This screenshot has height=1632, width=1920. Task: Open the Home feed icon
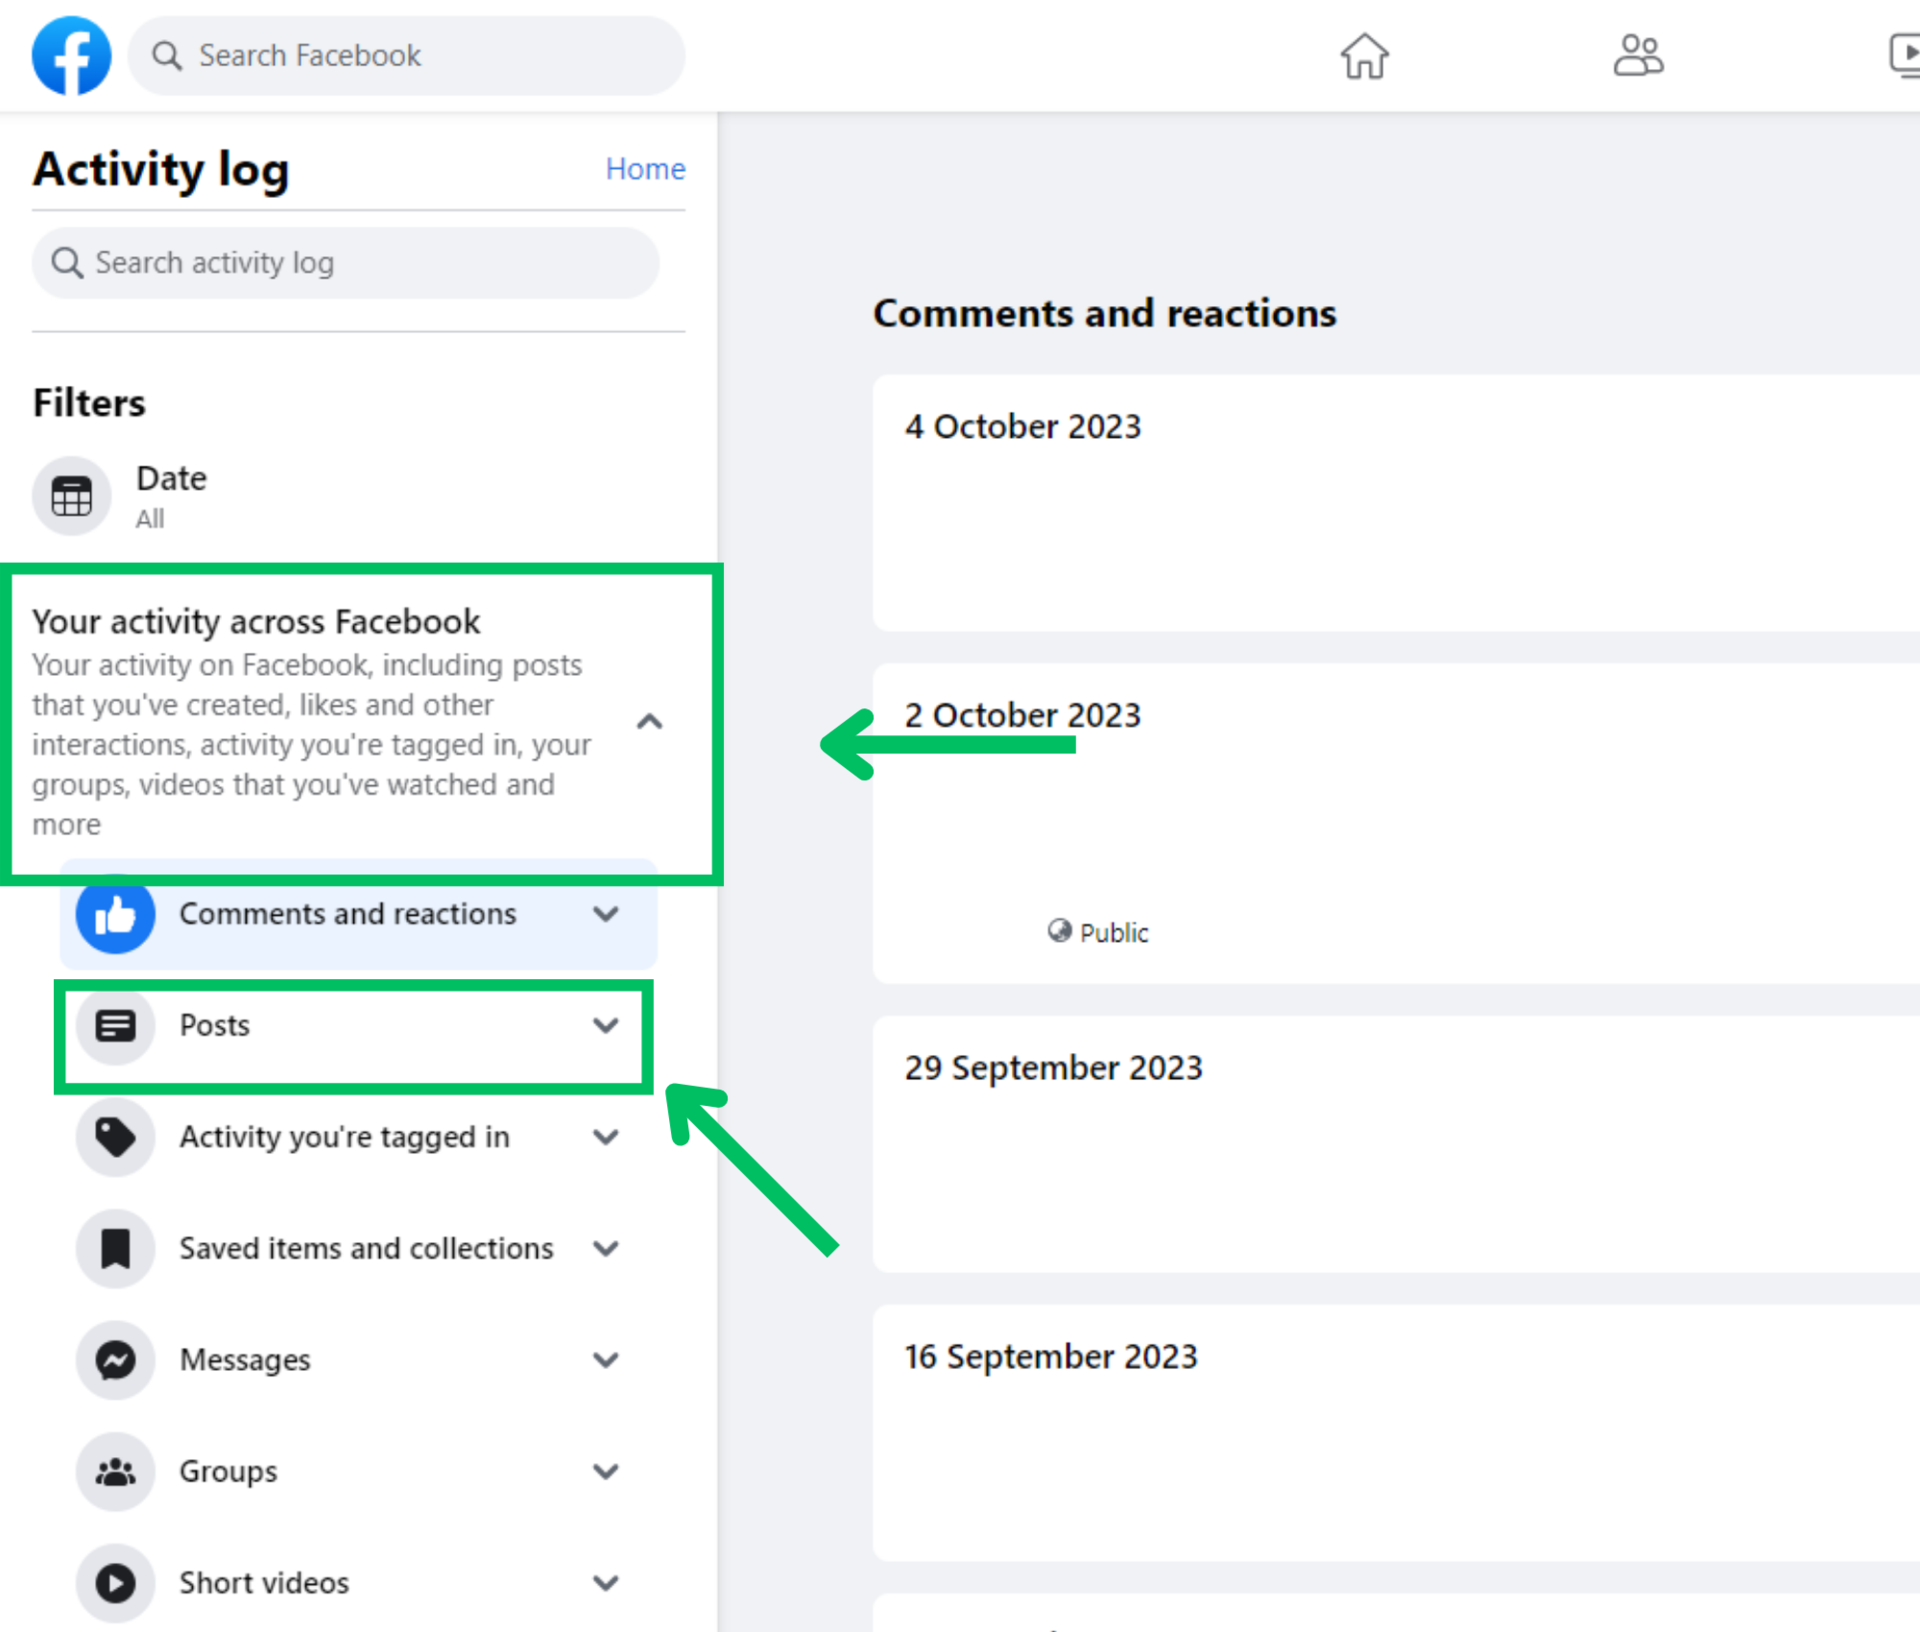pyautogui.click(x=1364, y=55)
